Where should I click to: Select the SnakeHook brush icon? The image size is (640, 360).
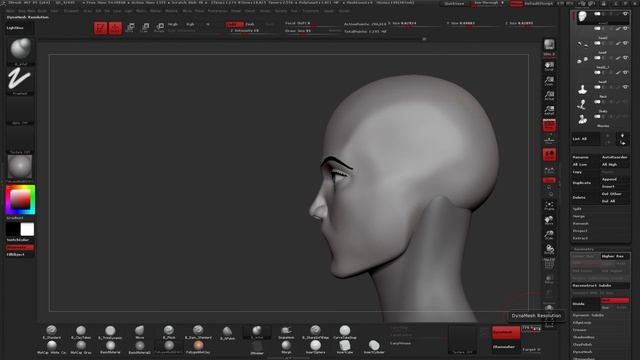point(286,331)
